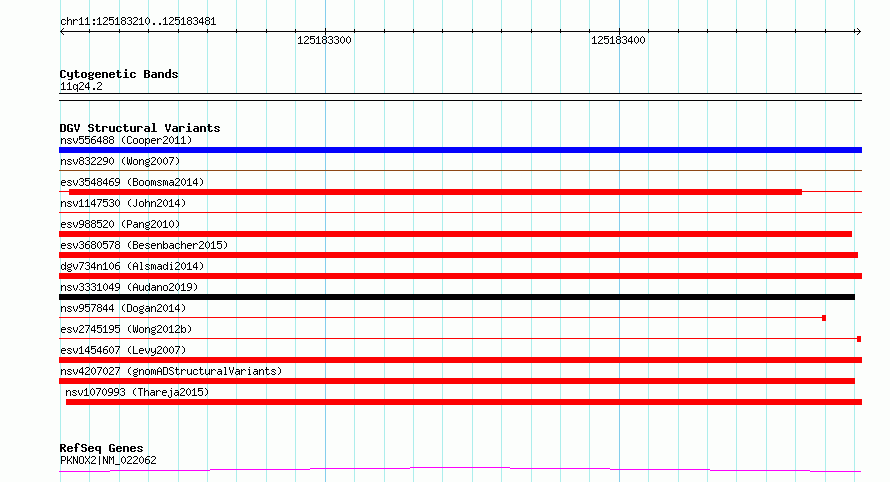Open esv2745195 (Wong2012b) variant label
The image size is (890, 482).
click(x=126, y=329)
